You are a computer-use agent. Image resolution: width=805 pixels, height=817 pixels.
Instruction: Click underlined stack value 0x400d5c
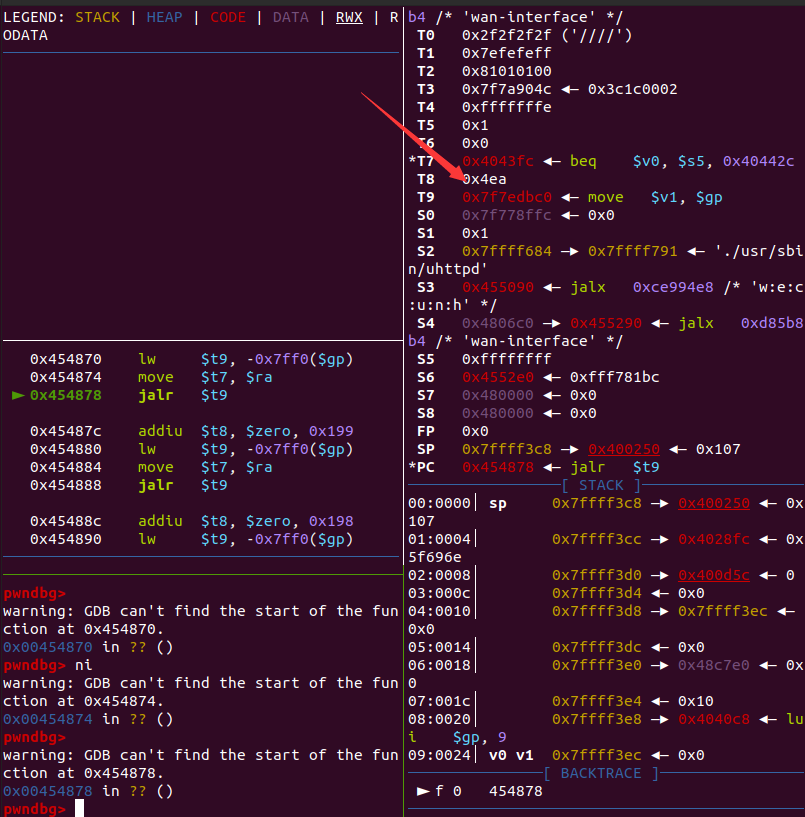pos(714,575)
